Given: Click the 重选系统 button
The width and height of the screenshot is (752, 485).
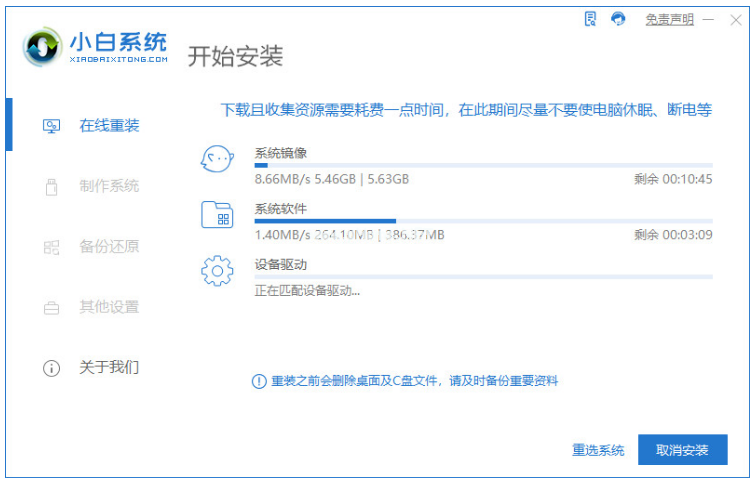Looking at the screenshot, I should [x=598, y=450].
